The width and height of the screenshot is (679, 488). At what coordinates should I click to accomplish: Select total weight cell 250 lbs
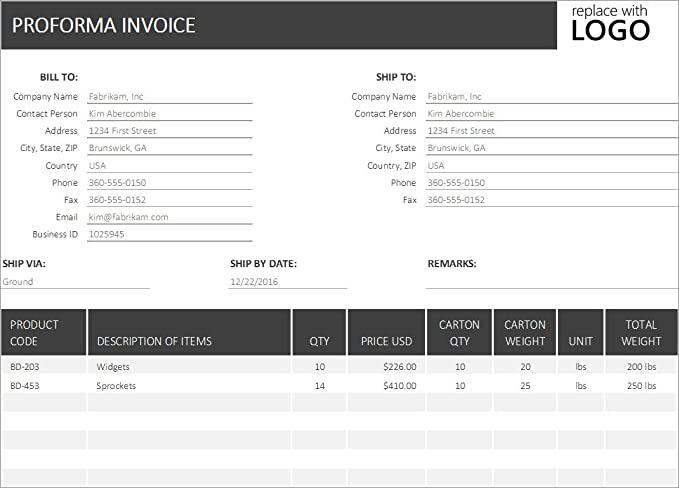[641, 385]
